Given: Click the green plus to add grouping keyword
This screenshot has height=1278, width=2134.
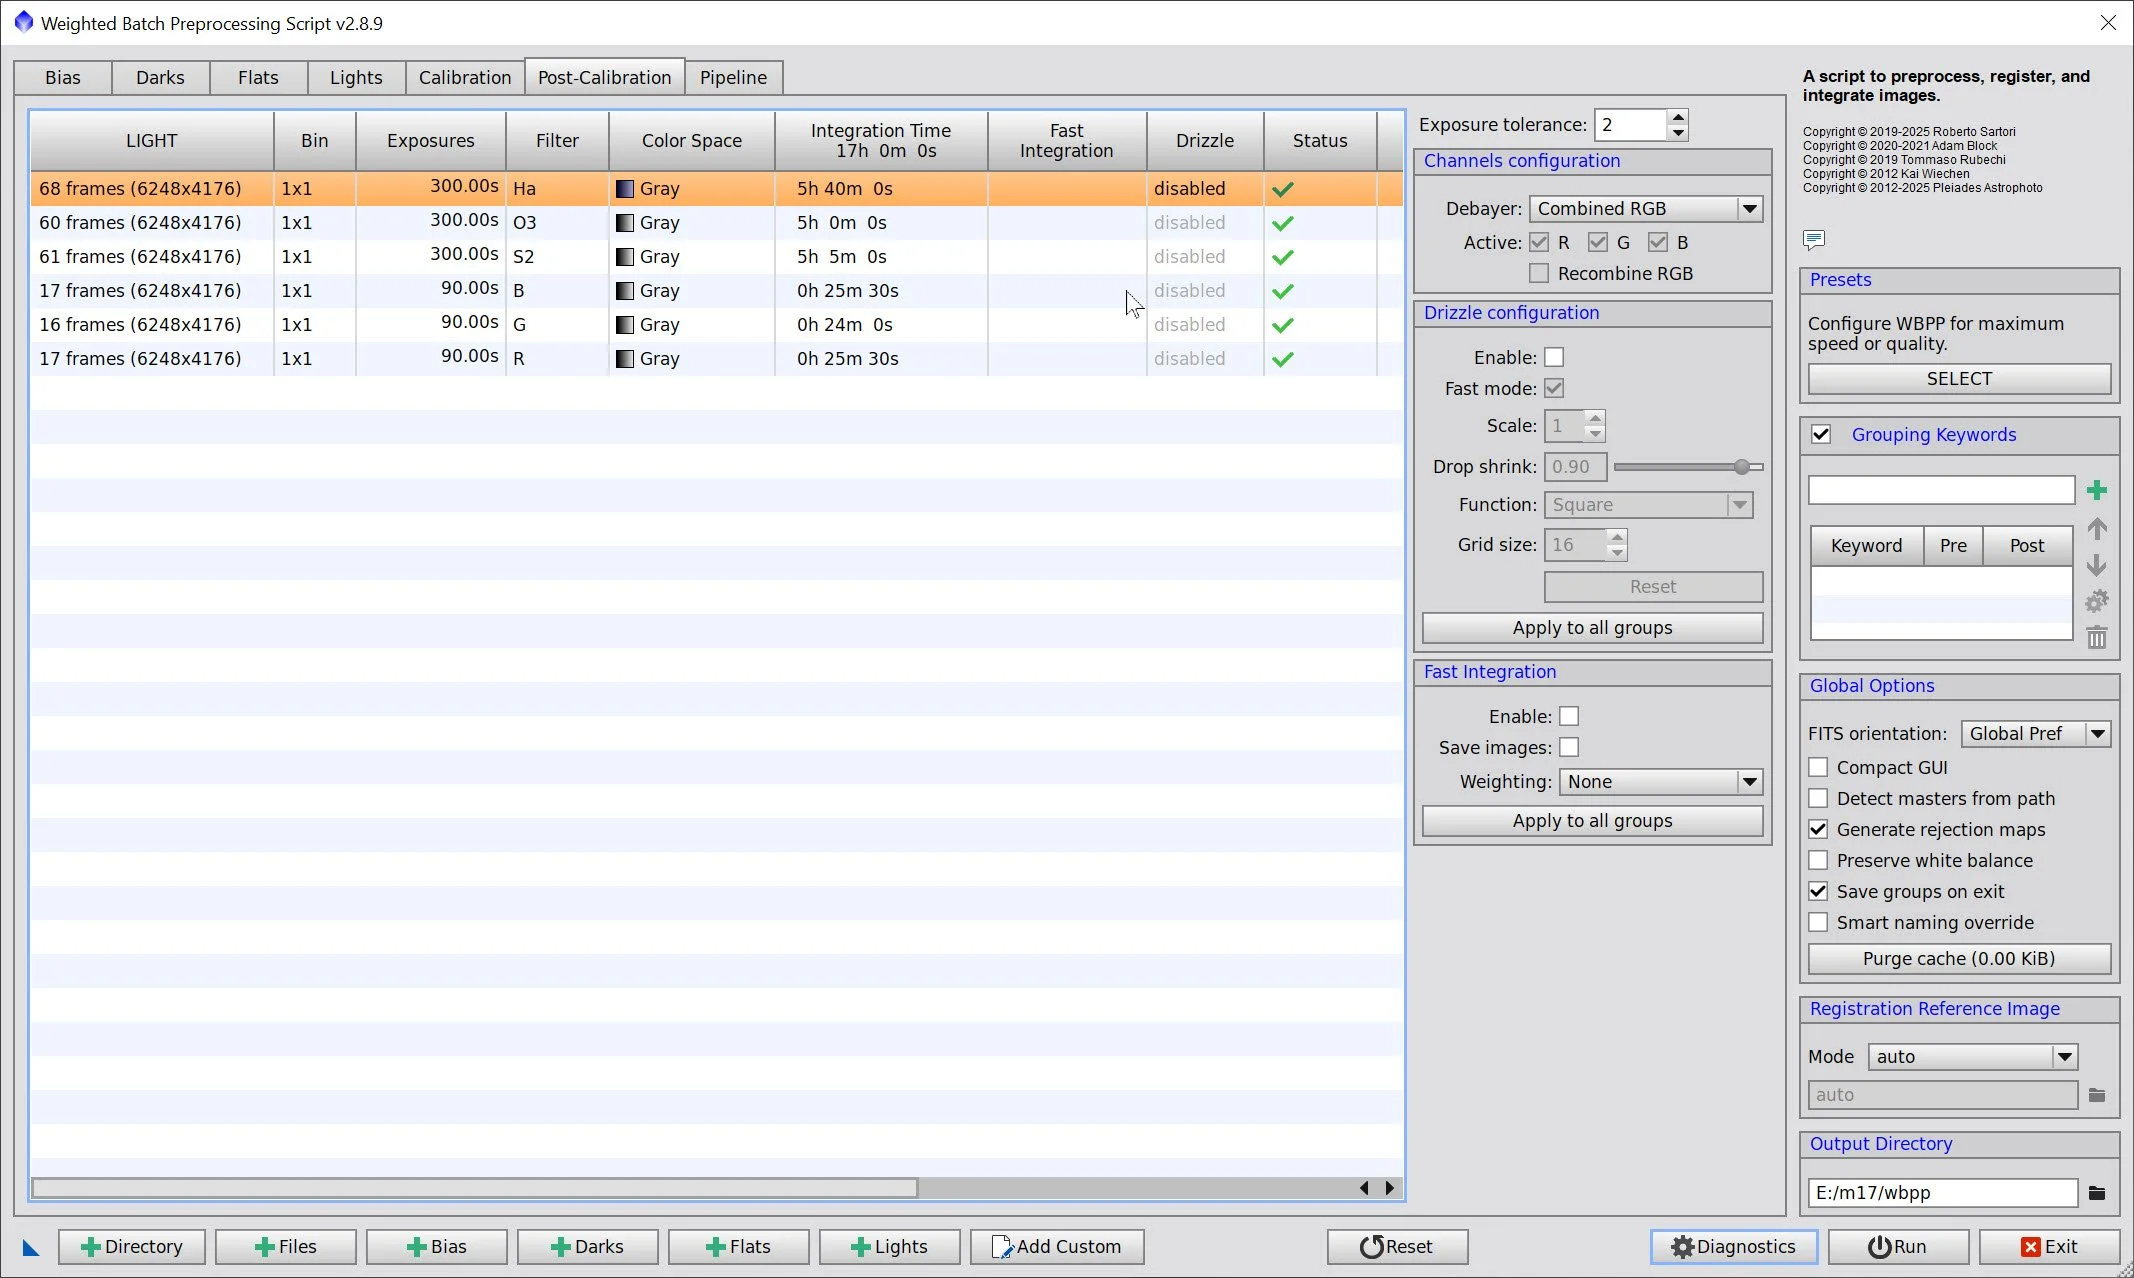Looking at the screenshot, I should 2097,490.
